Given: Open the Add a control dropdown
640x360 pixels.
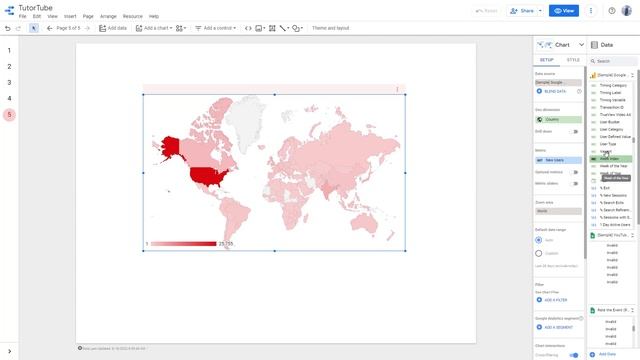Looking at the screenshot, I should pyautogui.click(x=215, y=28).
